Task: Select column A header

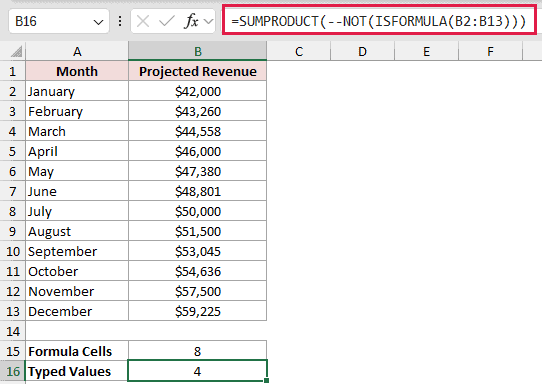Action: tap(77, 51)
